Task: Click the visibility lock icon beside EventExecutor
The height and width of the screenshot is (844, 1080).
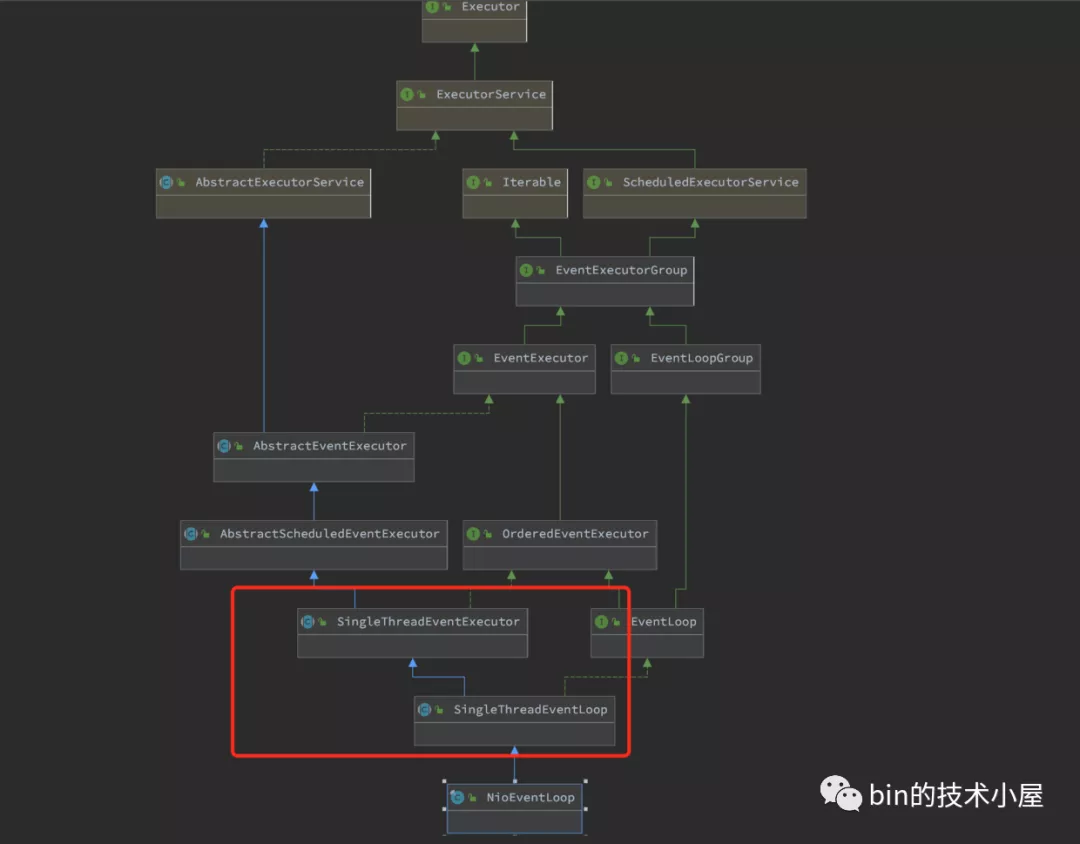Action: (x=479, y=358)
